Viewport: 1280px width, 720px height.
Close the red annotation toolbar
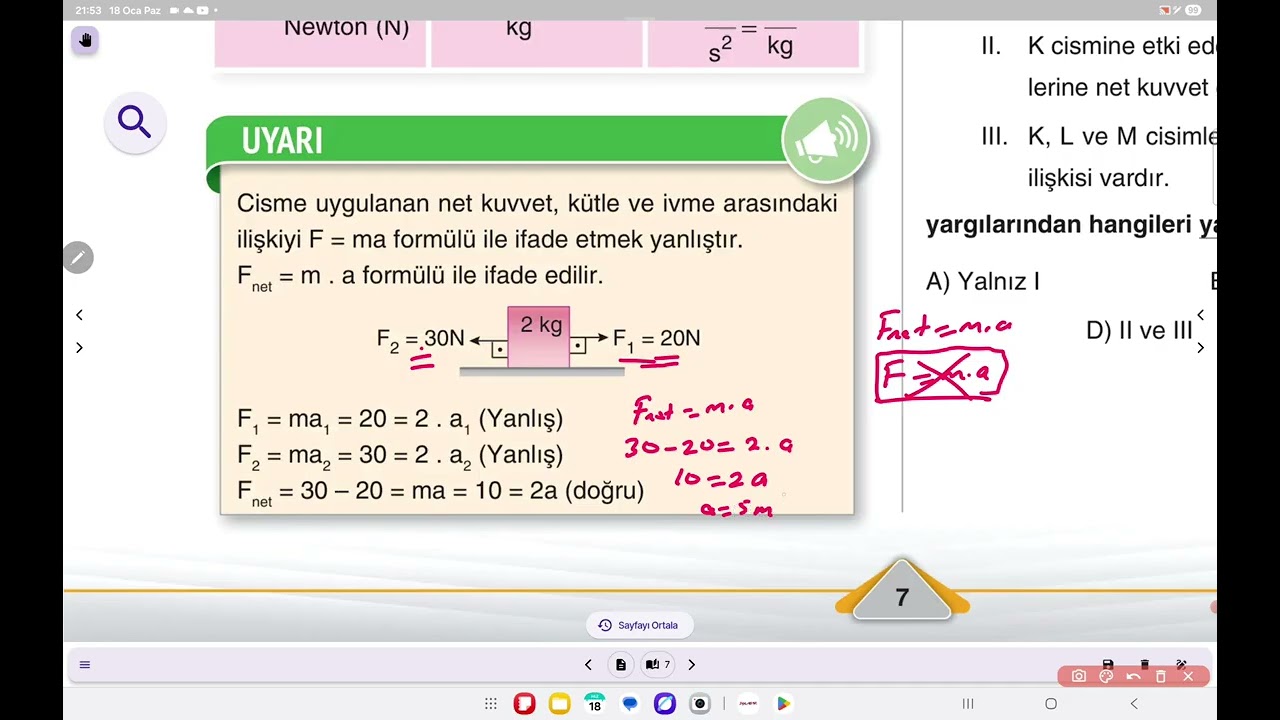click(1188, 676)
